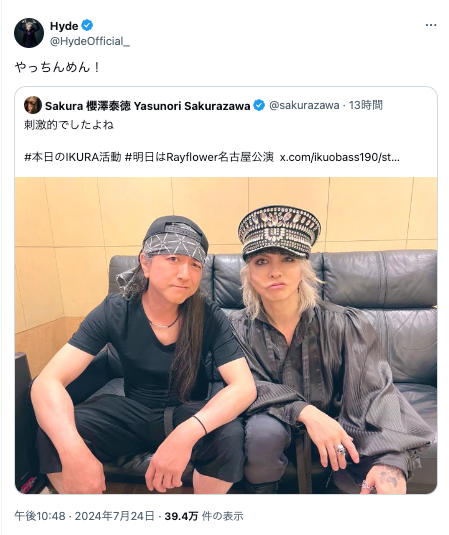View the 39.4万 view count
The image size is (449, 535).
(x=181, y=516)
